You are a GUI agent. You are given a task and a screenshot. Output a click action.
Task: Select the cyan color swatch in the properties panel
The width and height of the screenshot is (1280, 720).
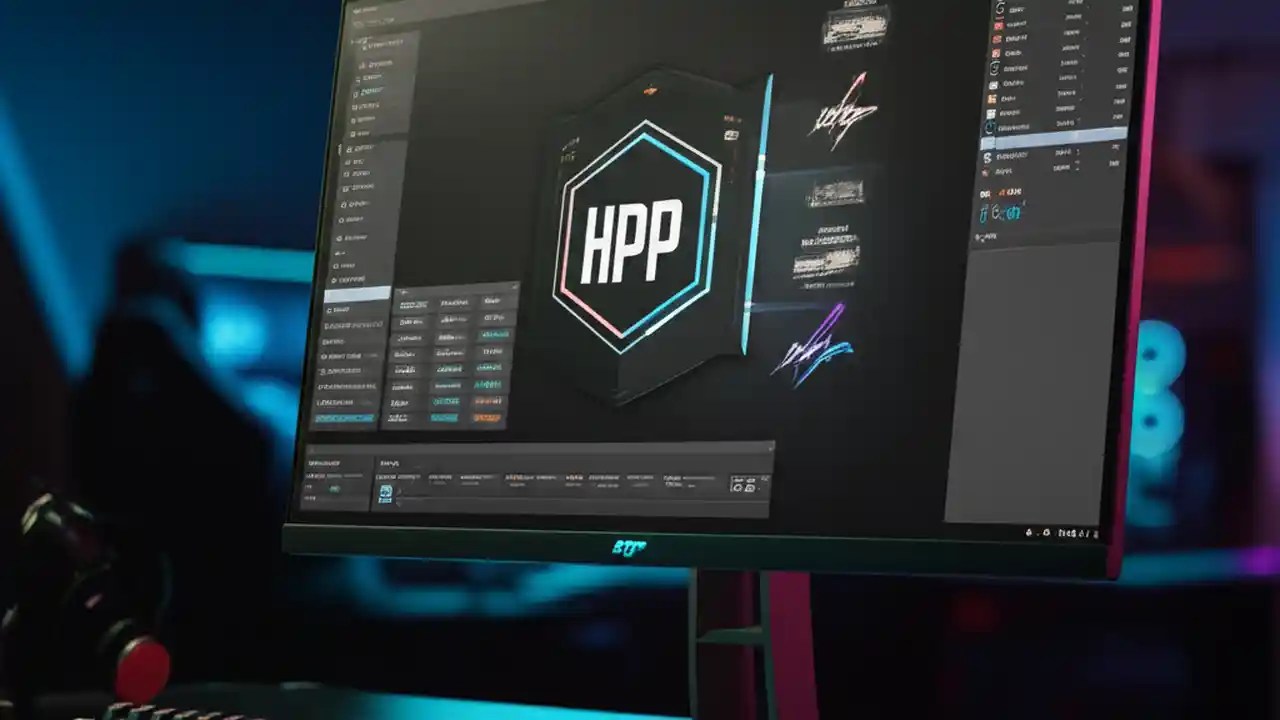pos(344,419)
